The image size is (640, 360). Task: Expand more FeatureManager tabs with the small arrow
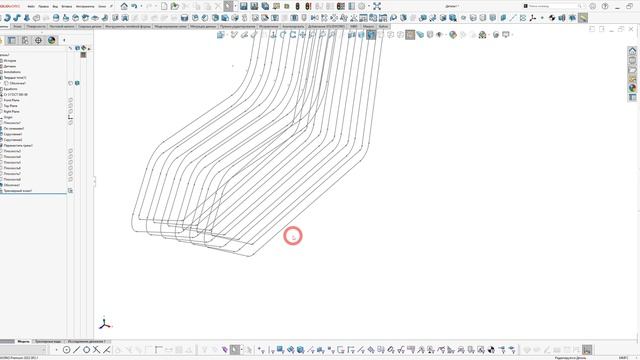64,40
